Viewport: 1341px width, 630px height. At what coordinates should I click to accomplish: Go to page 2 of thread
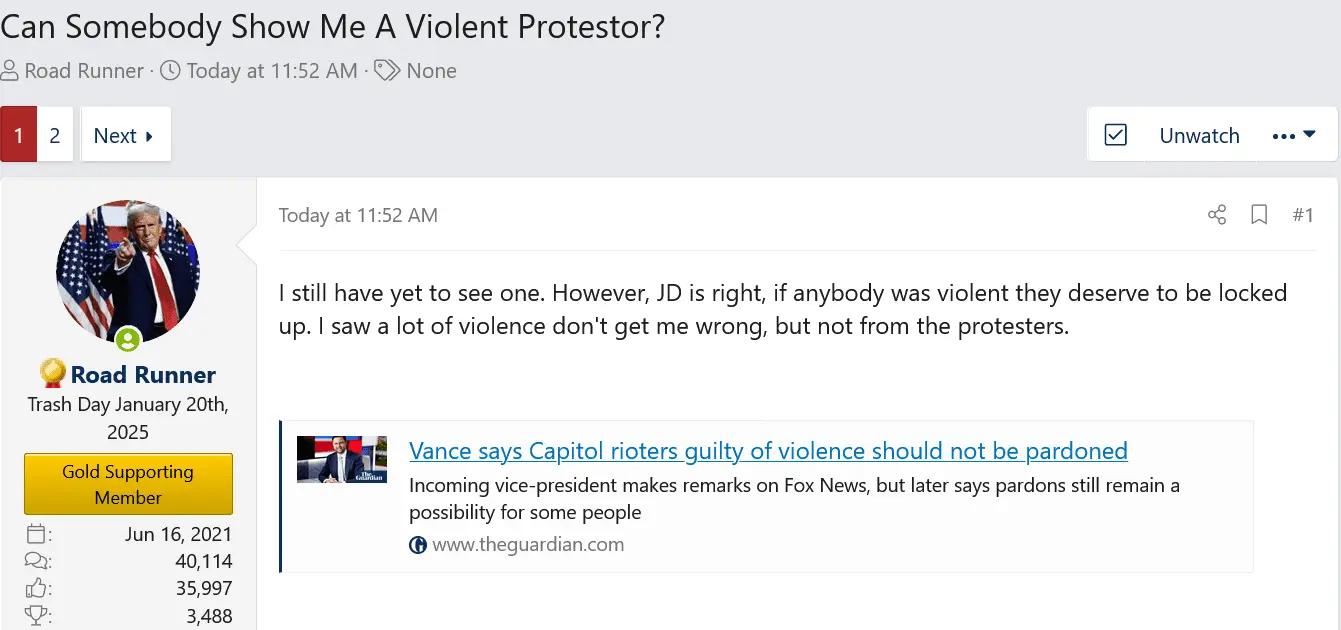coord(55,136)
